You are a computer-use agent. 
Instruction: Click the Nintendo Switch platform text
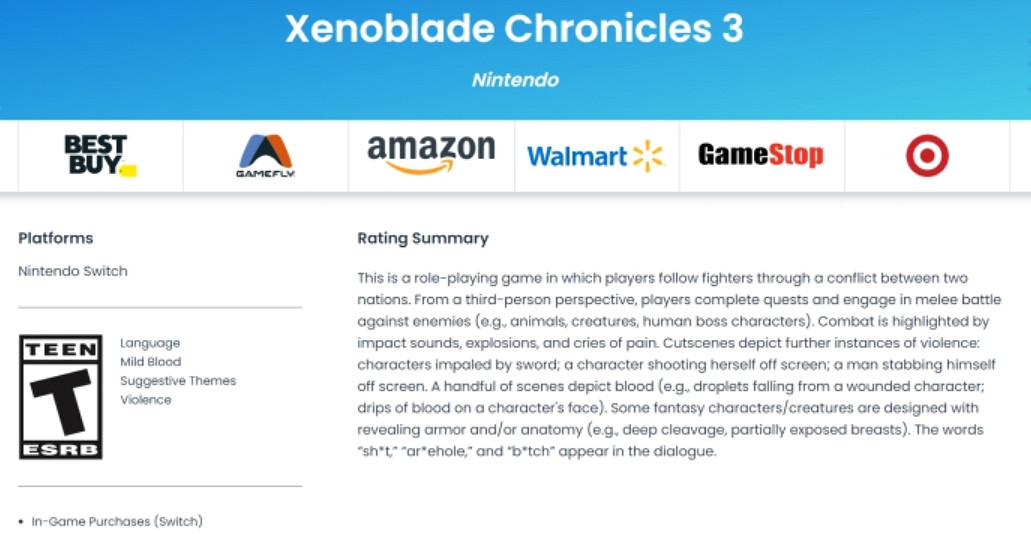pyautogui.click(x=73, y=271)
